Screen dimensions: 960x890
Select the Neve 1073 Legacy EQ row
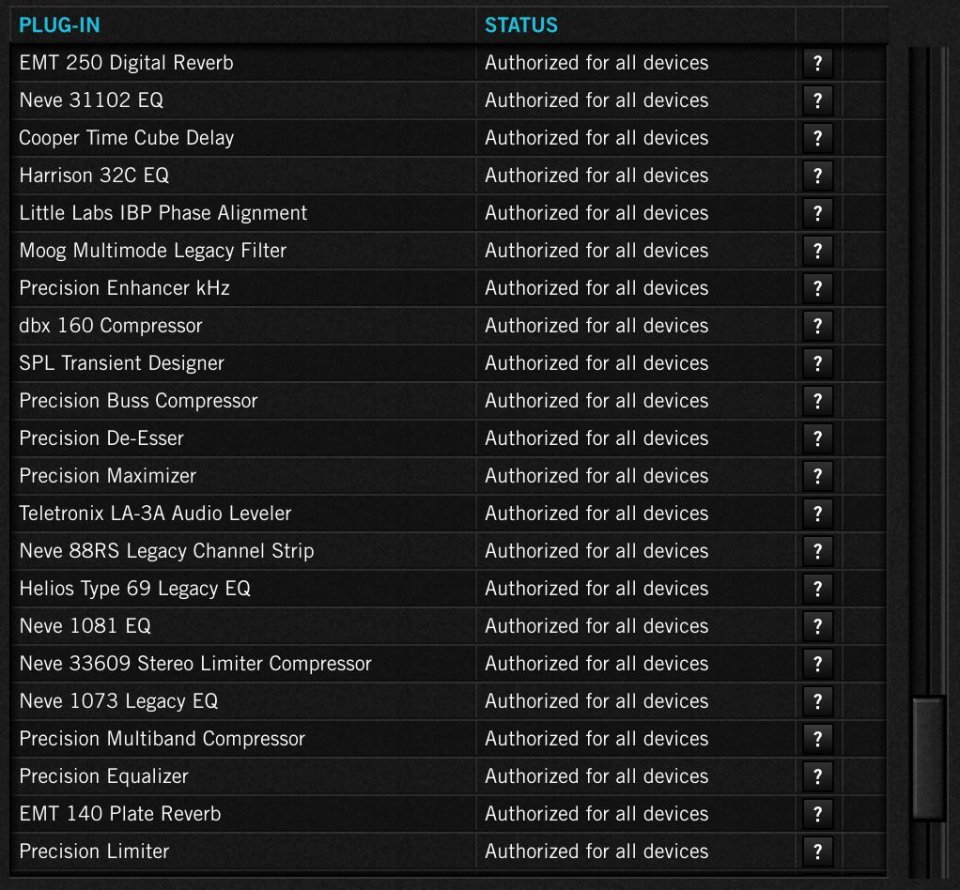point(115,700)
